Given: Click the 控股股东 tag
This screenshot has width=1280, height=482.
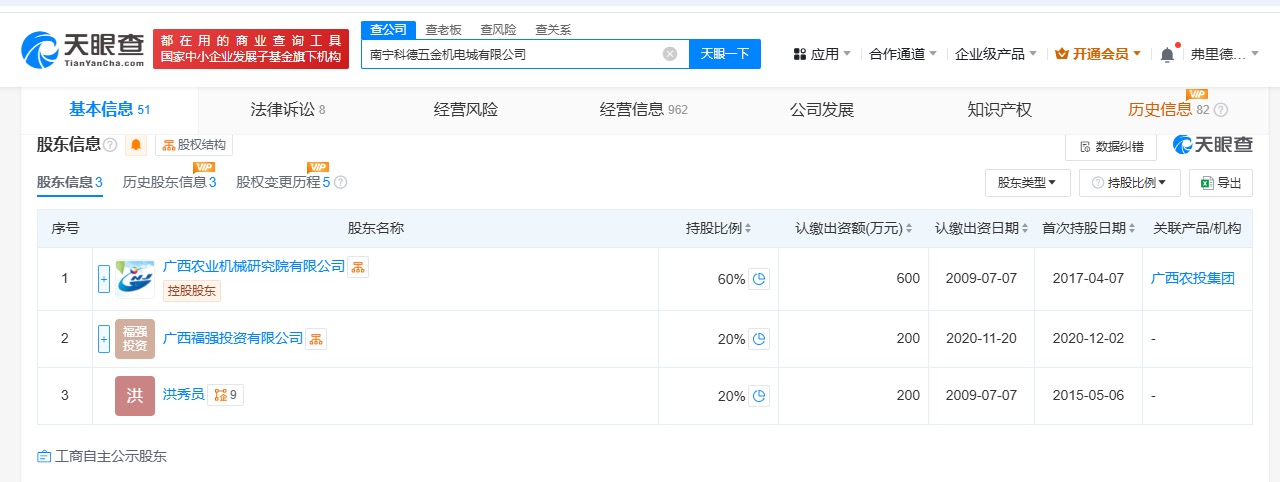Looking at the screenshot, I should click(192, 291).
